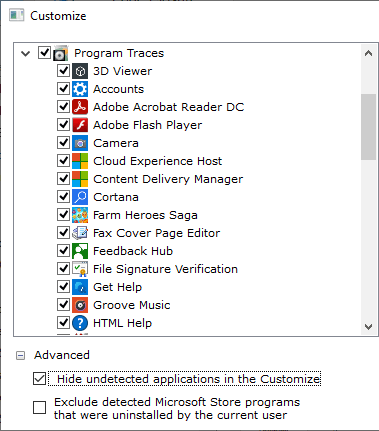Click the Adobe Flash Player icon
The image size is (379, 431).
(x=80, y=125)
